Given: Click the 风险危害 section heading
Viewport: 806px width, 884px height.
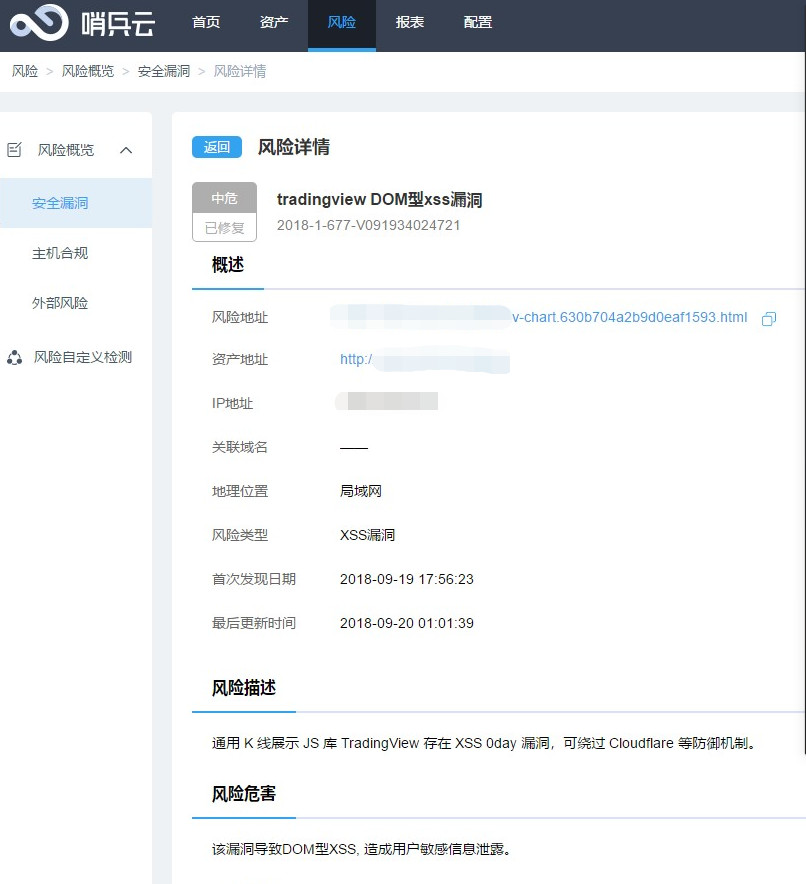Looking at the screenshot, I should tap(243, 794).
